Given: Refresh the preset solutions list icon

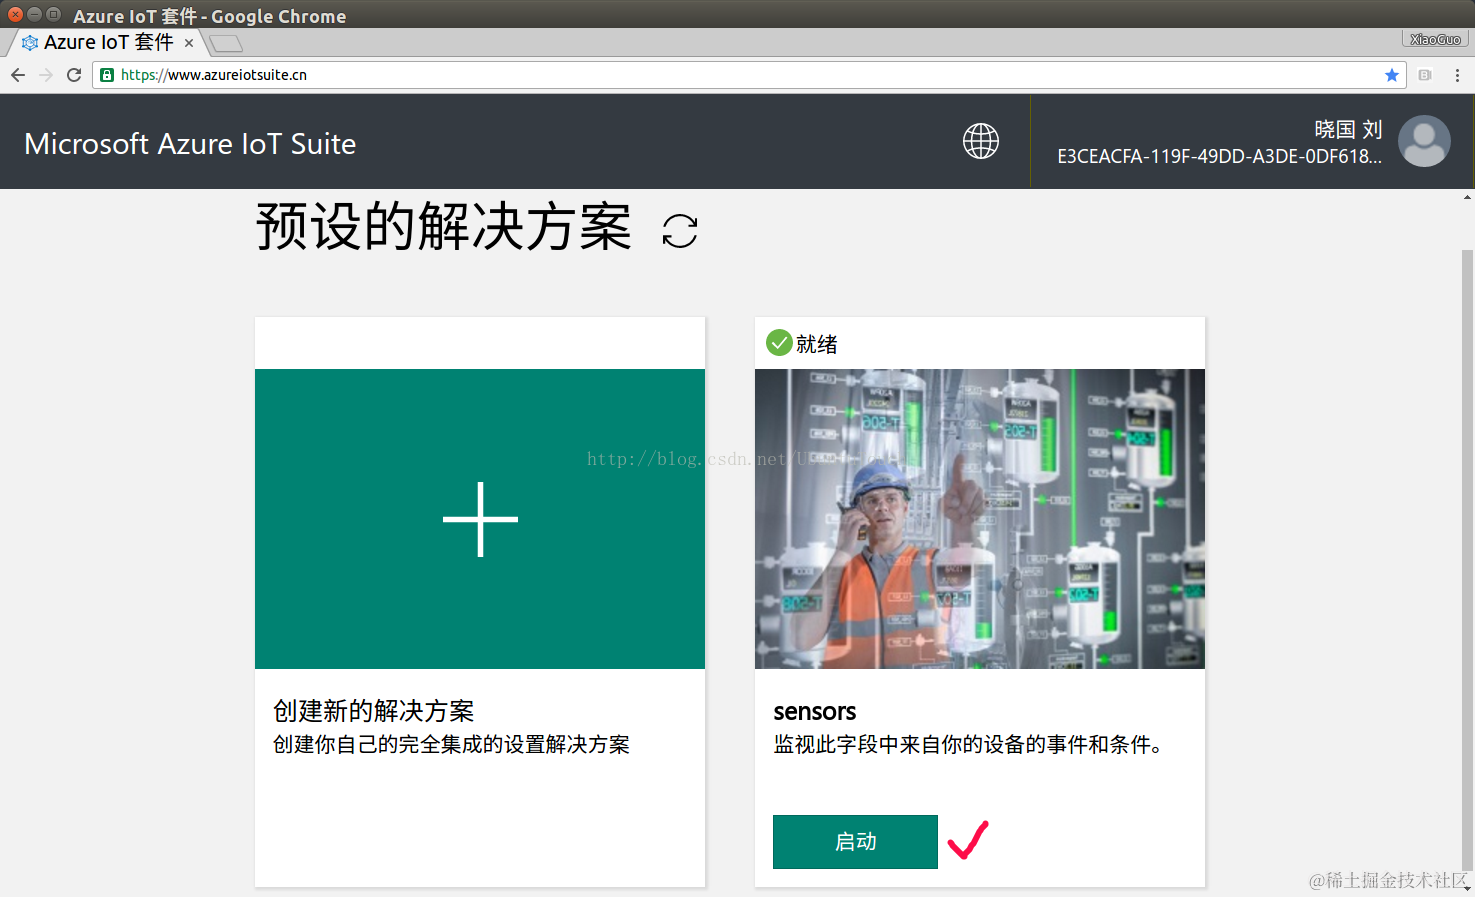Looking at the screenshot, I should tap(680, 231).
